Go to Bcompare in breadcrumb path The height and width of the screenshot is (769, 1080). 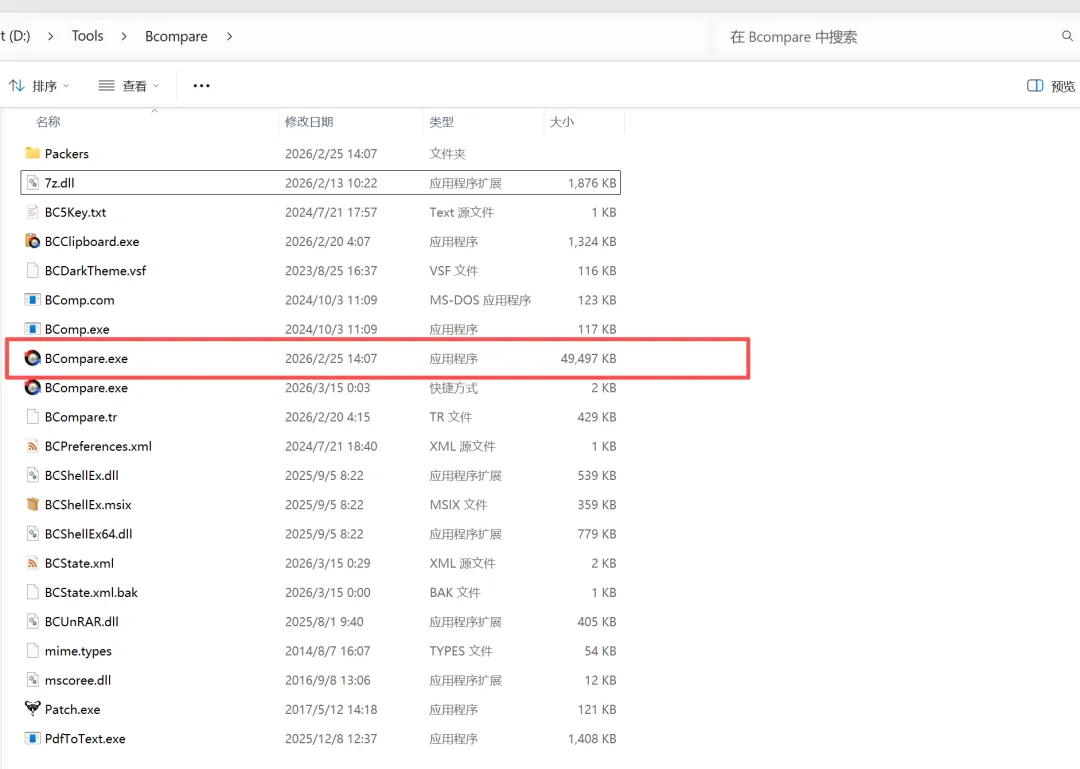coord(176,37)
